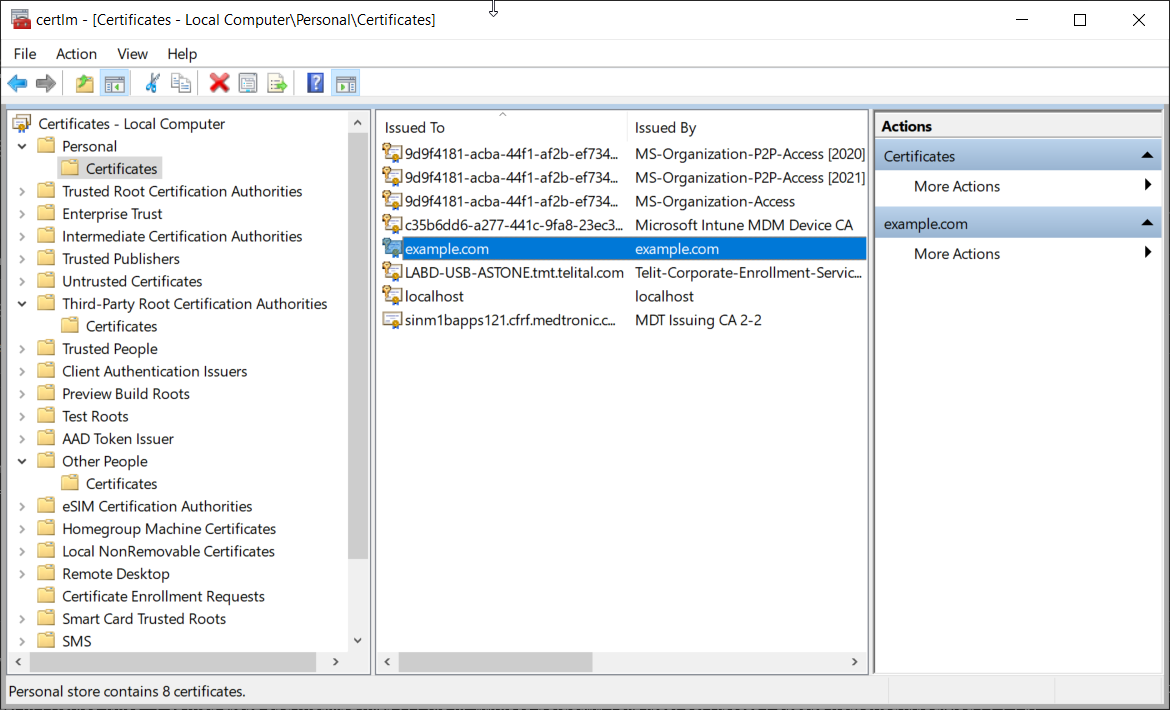Toggle the console tree pane visibility
The width and height of the screenshot is (1170, 710).
click(x=115, y=83)
